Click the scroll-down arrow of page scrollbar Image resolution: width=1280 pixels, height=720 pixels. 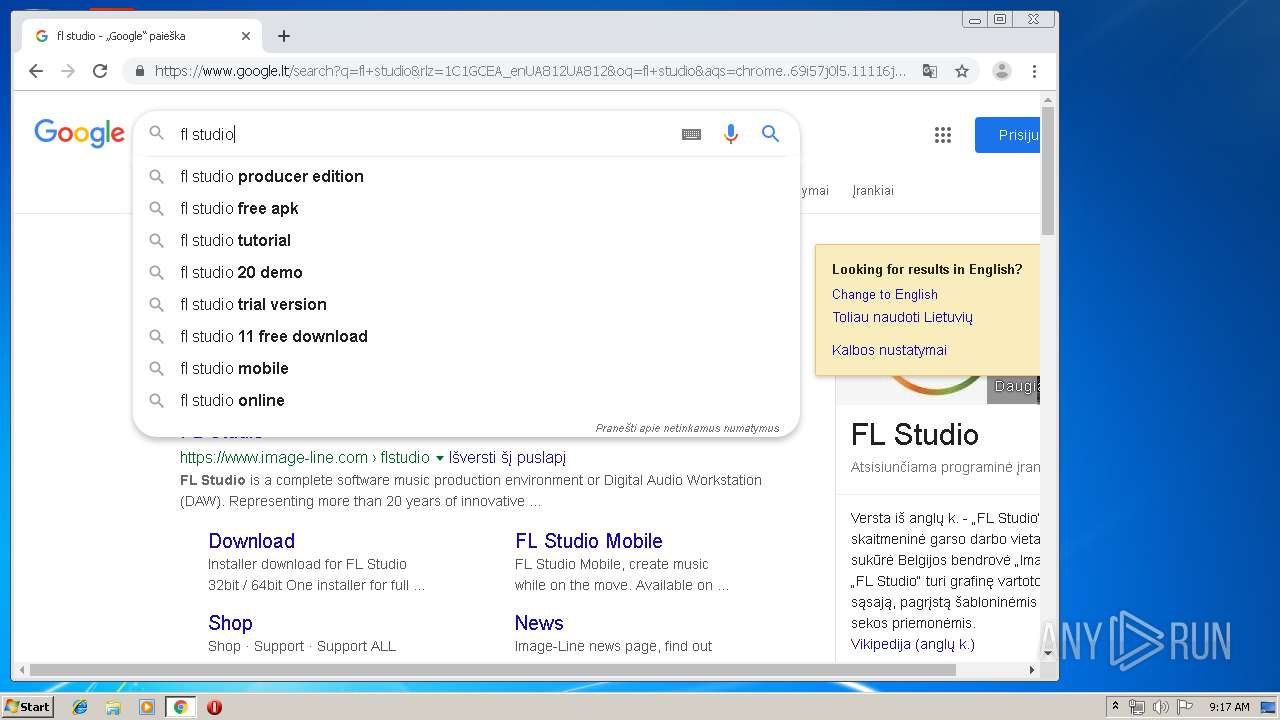(1048, 653)
